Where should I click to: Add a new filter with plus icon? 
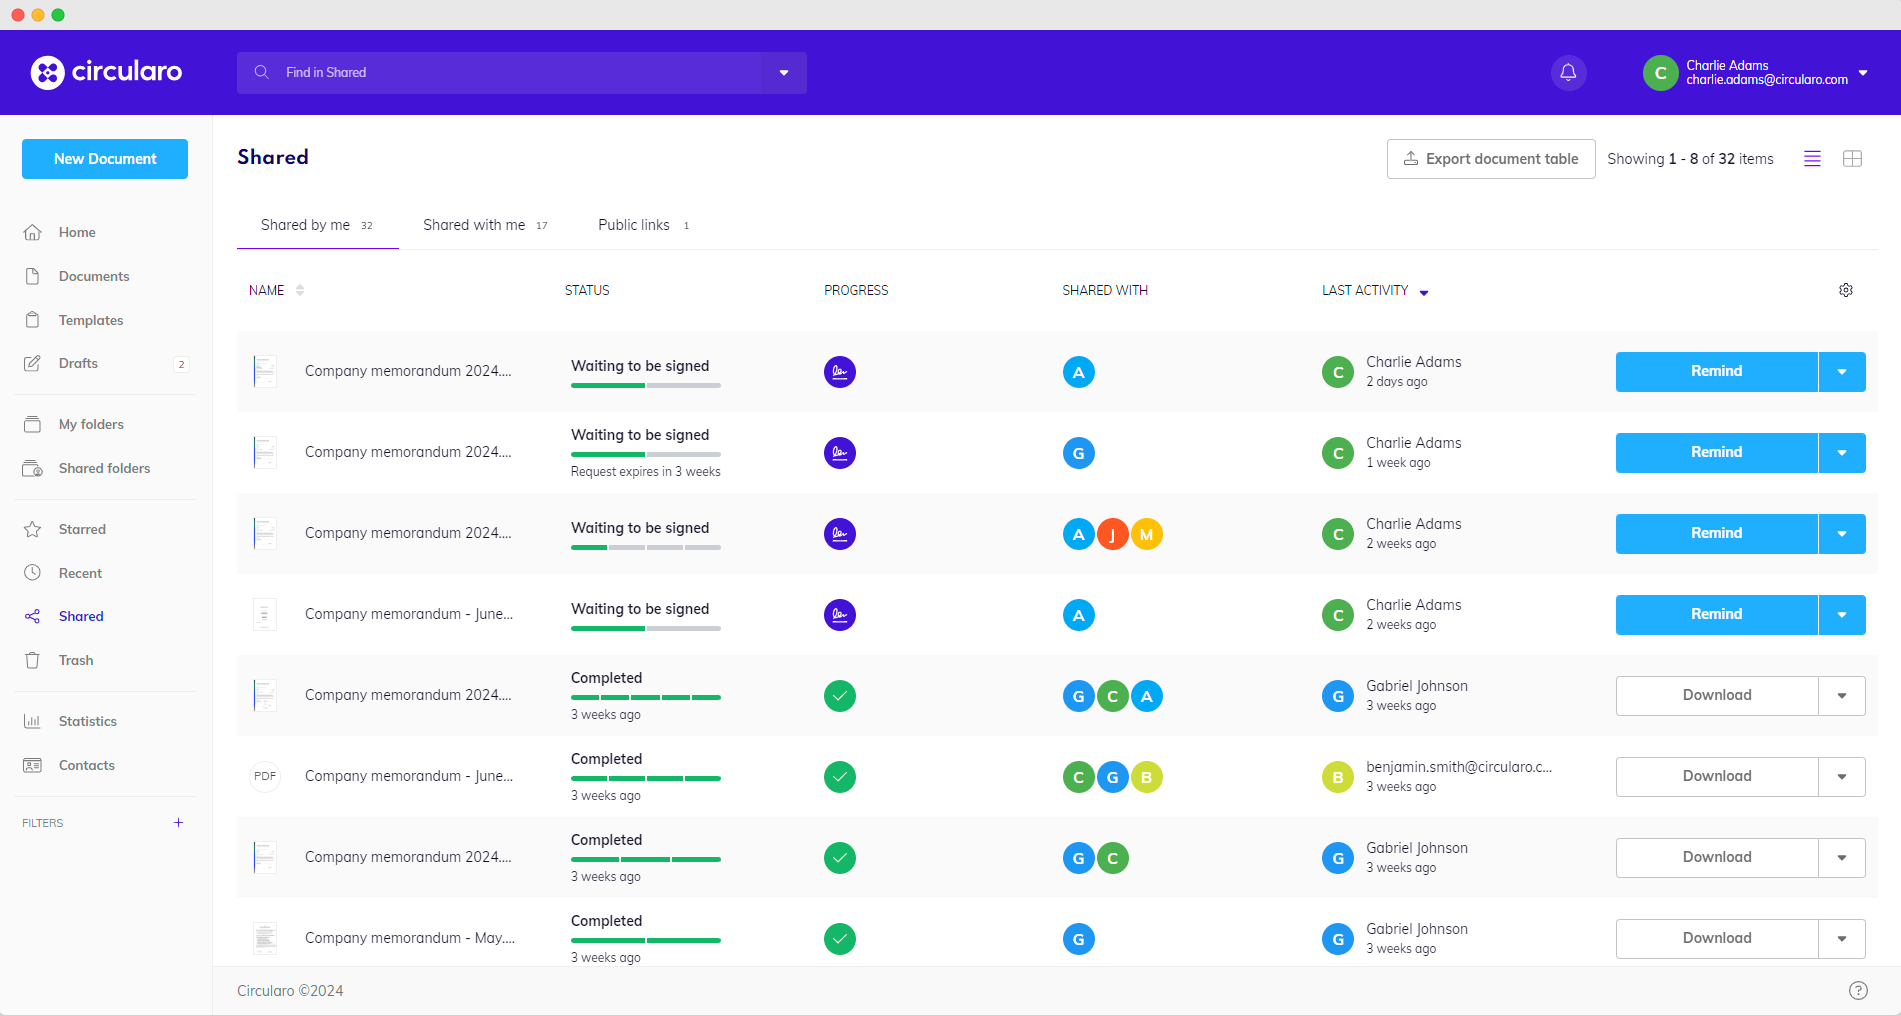click(x=178, y=823)
